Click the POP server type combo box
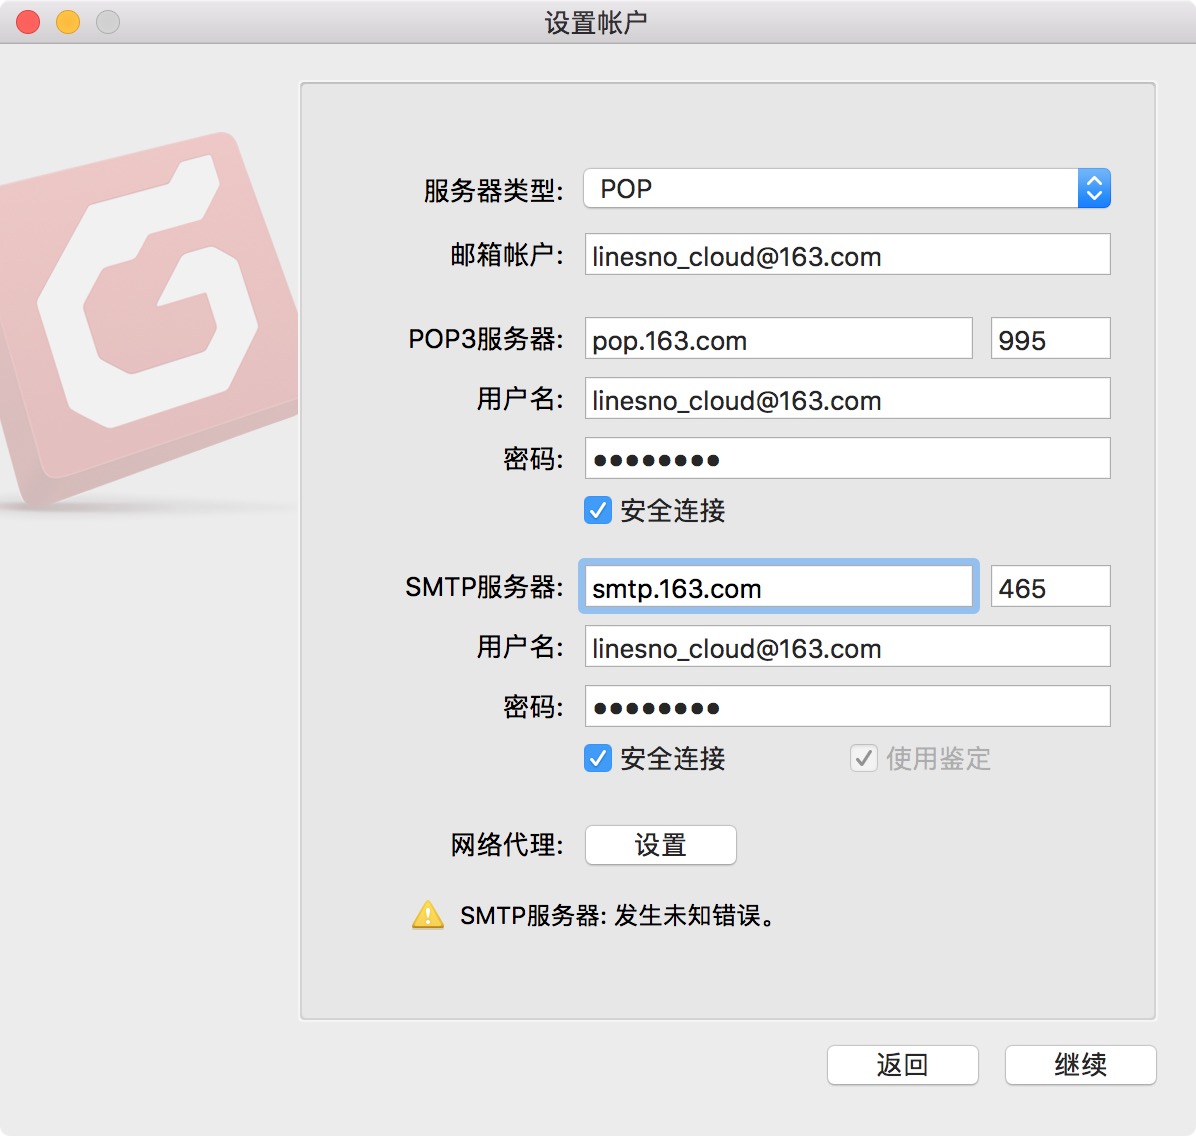 pos(830,189)
